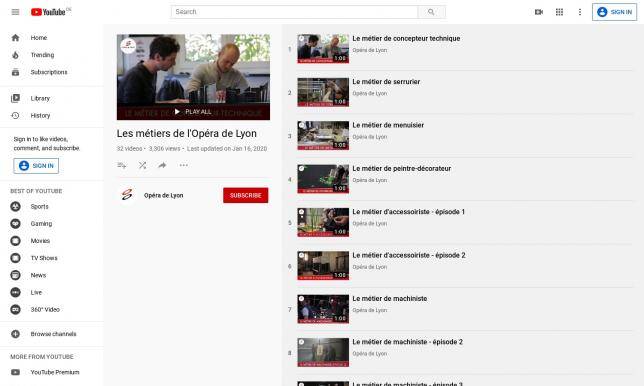Go to Trending in the sidebar
This screenshot has height=386, width=644.
coord(42,55)
